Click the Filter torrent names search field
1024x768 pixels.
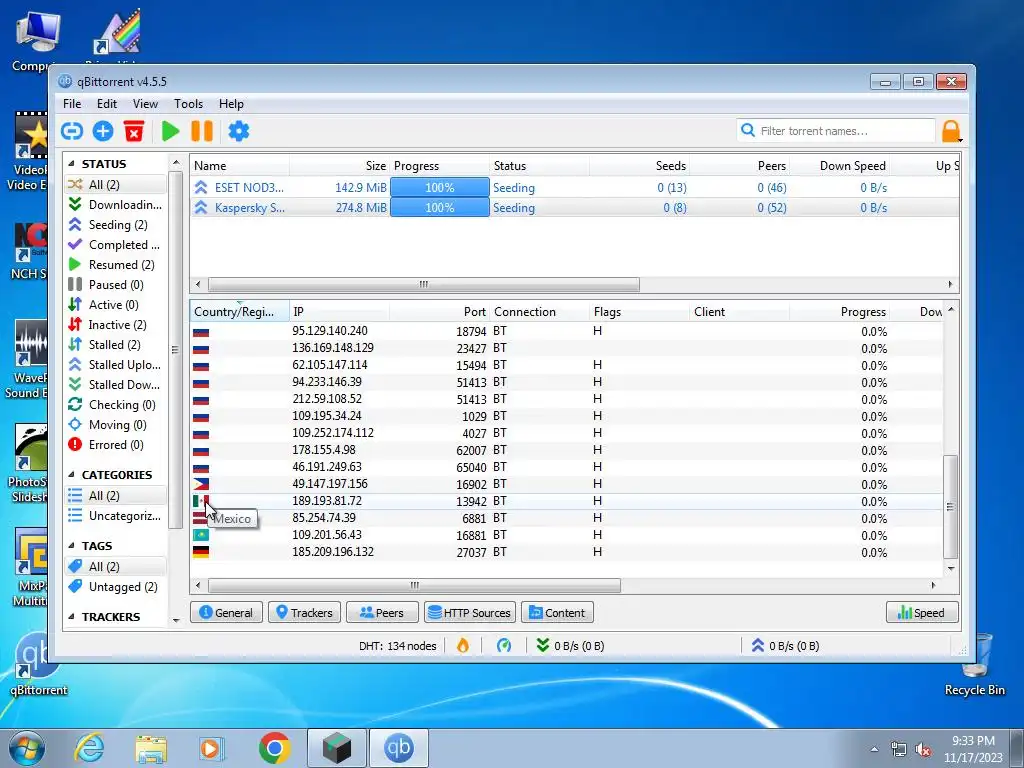click(x=836, y=131)
